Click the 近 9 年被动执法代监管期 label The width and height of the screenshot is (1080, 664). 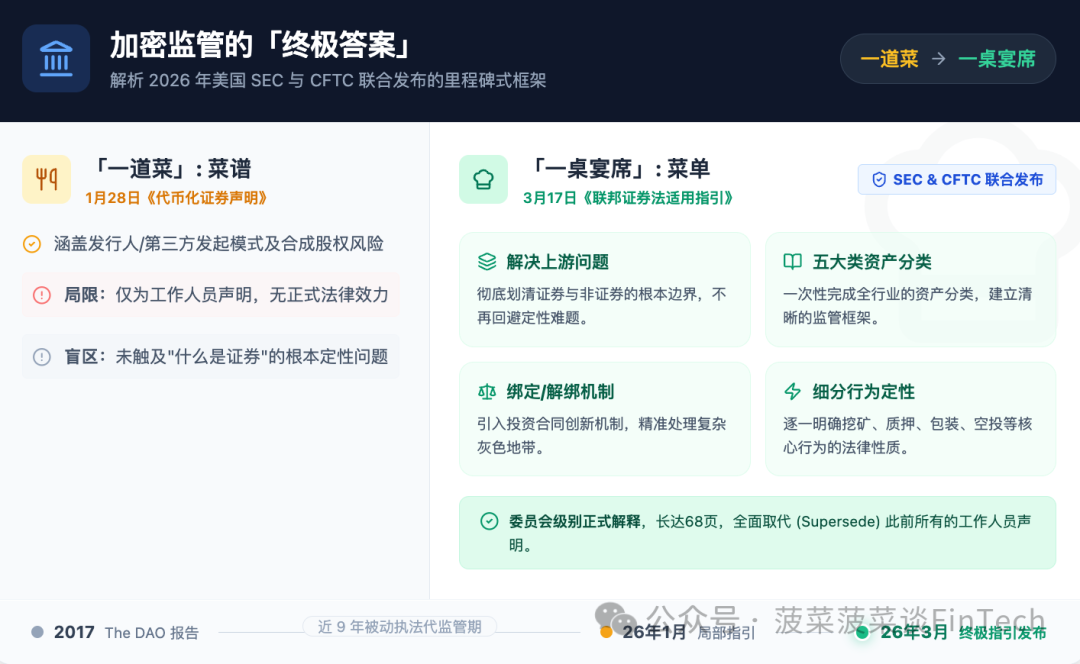[x=399, y=627]
